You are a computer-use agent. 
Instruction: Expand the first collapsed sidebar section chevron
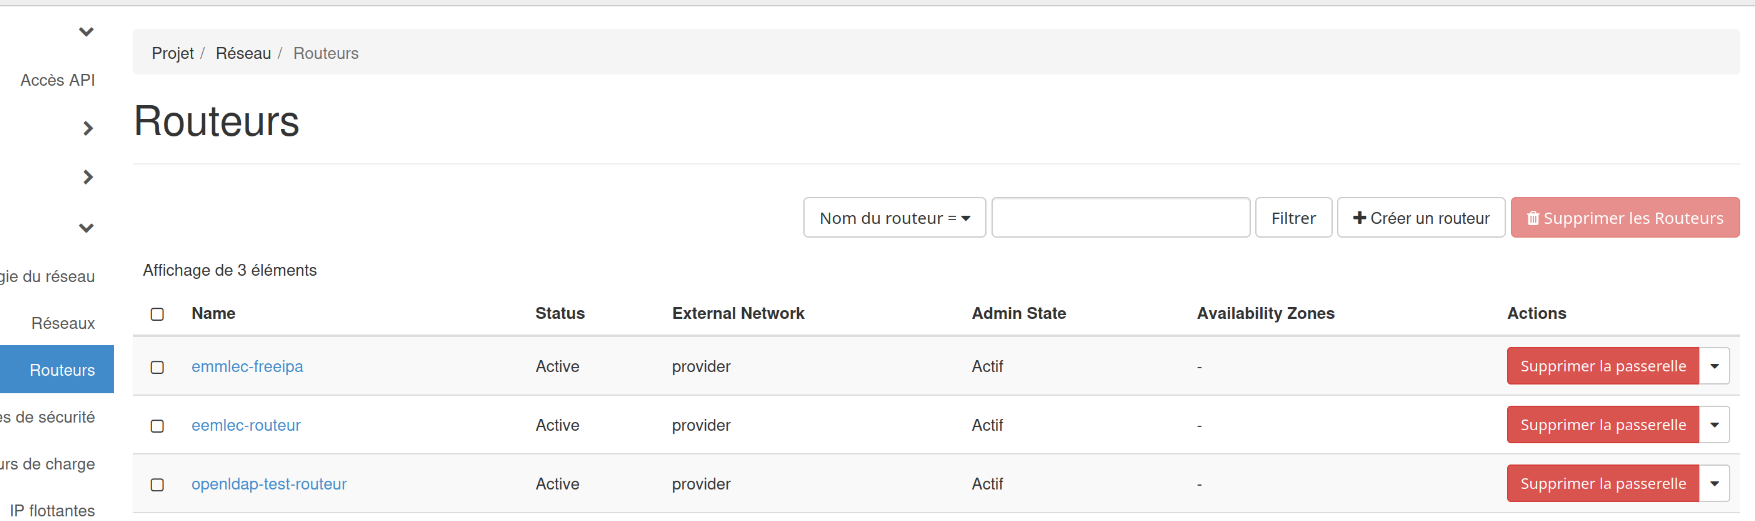88,128
